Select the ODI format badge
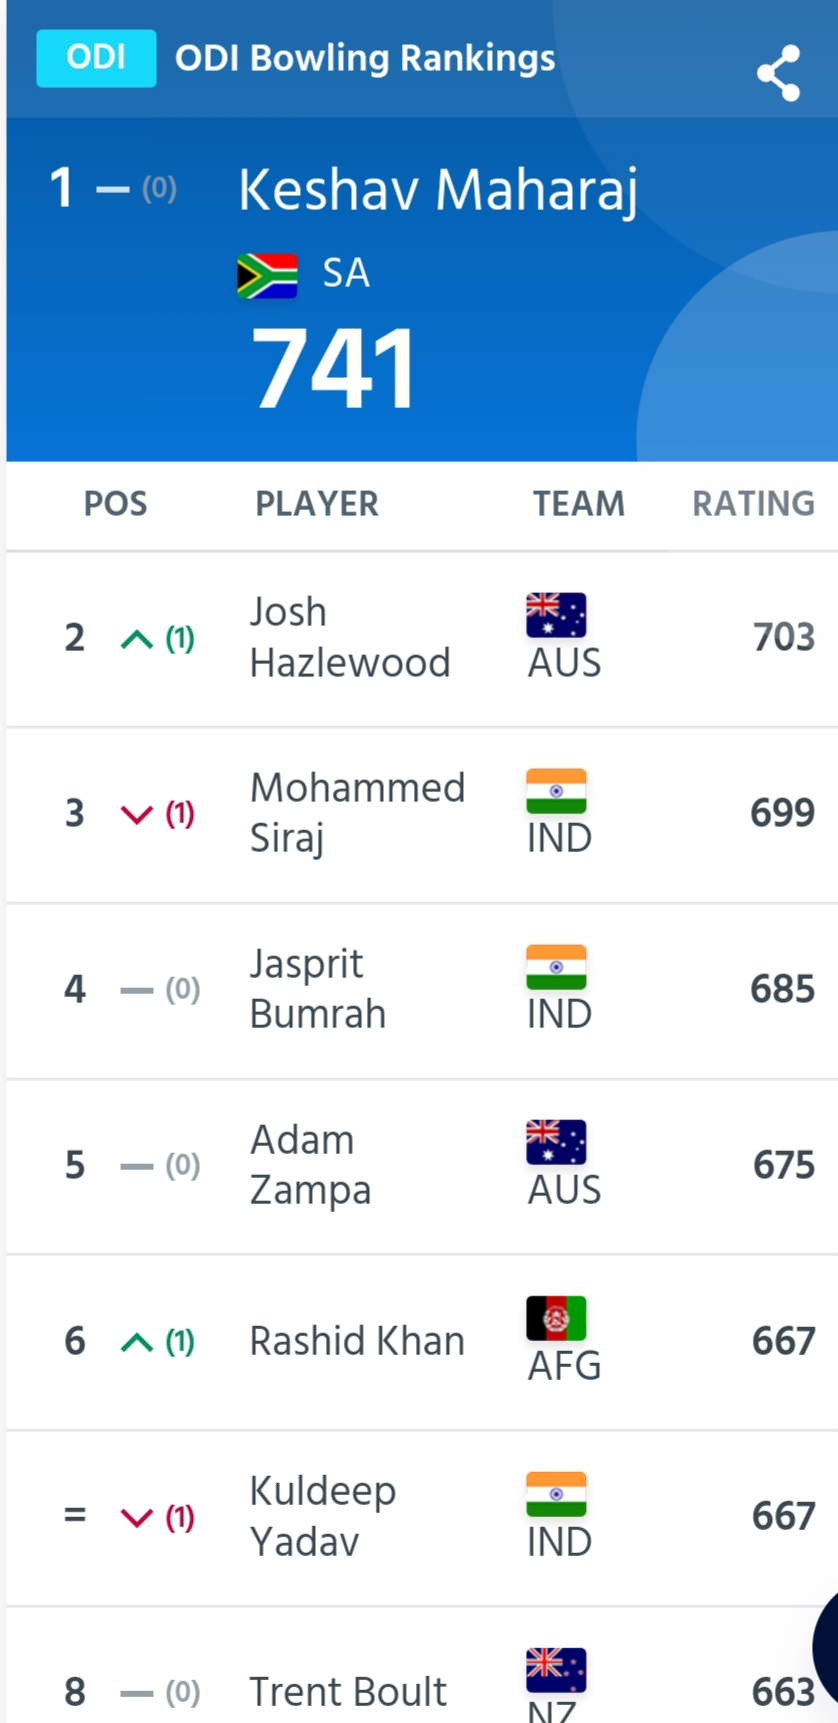This screenshot has height=1723, width=838. pyautogui.click(x=96, y=58)
